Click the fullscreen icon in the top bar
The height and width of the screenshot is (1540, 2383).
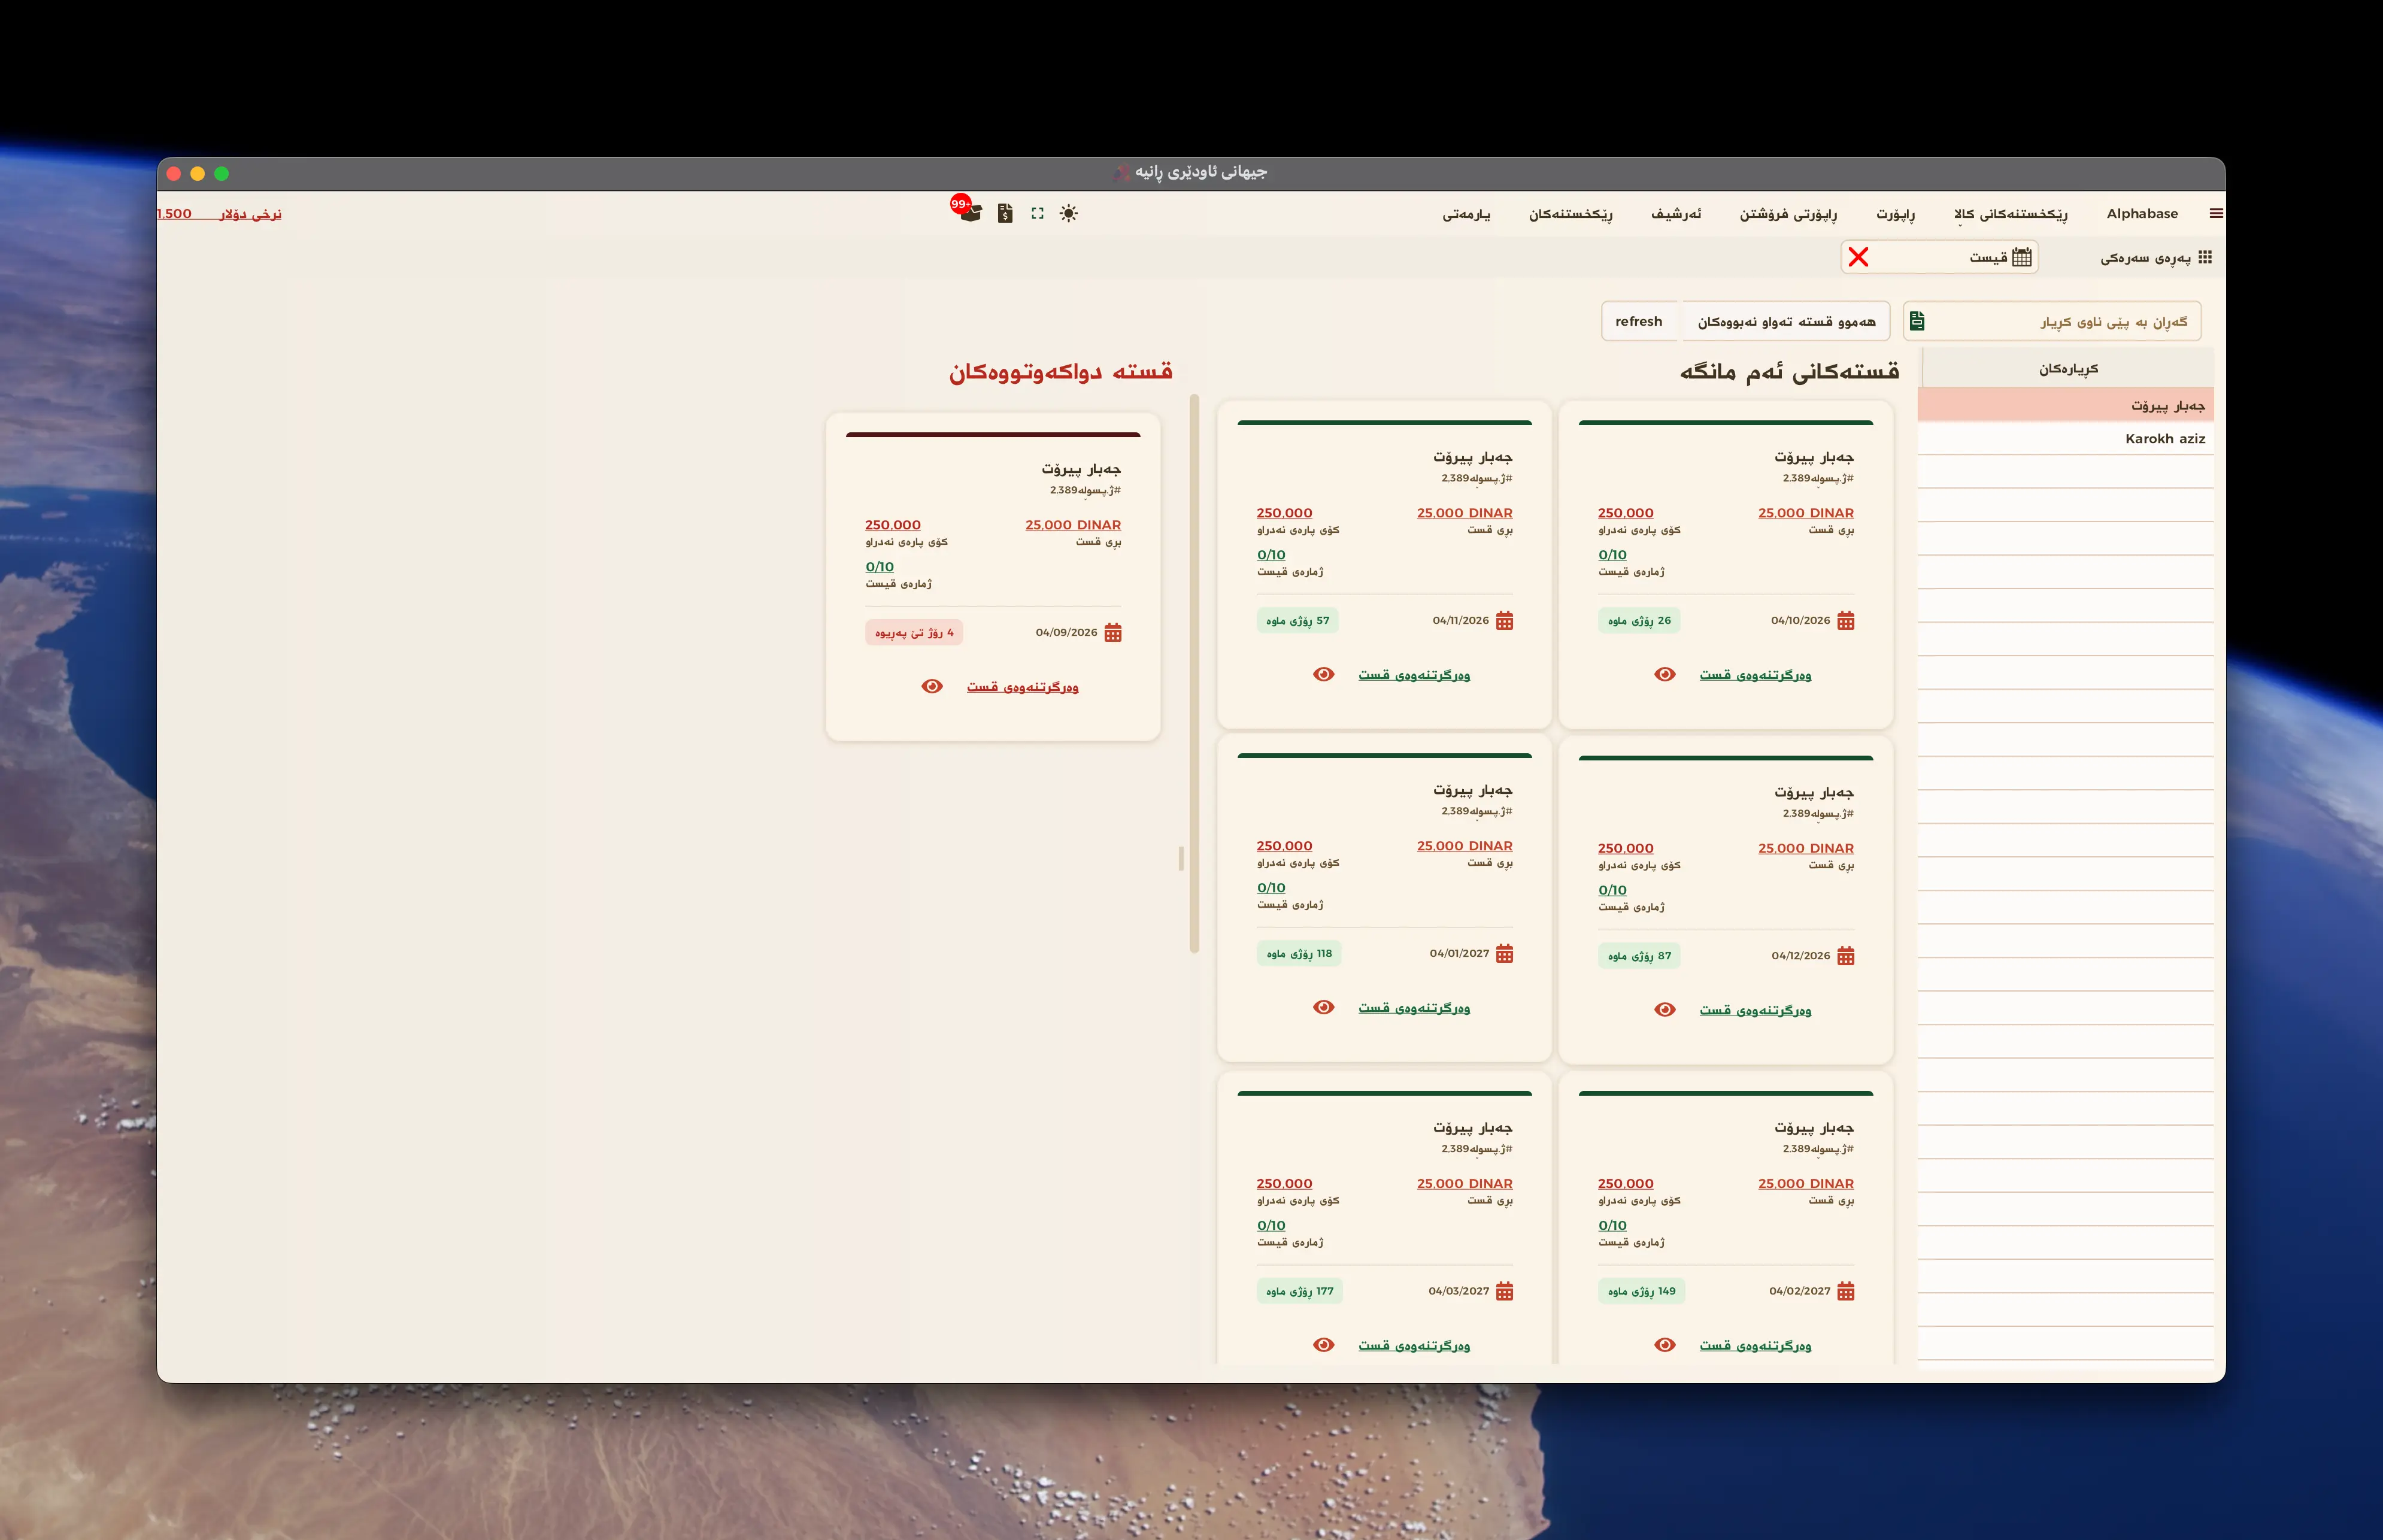coord(1037,213)
